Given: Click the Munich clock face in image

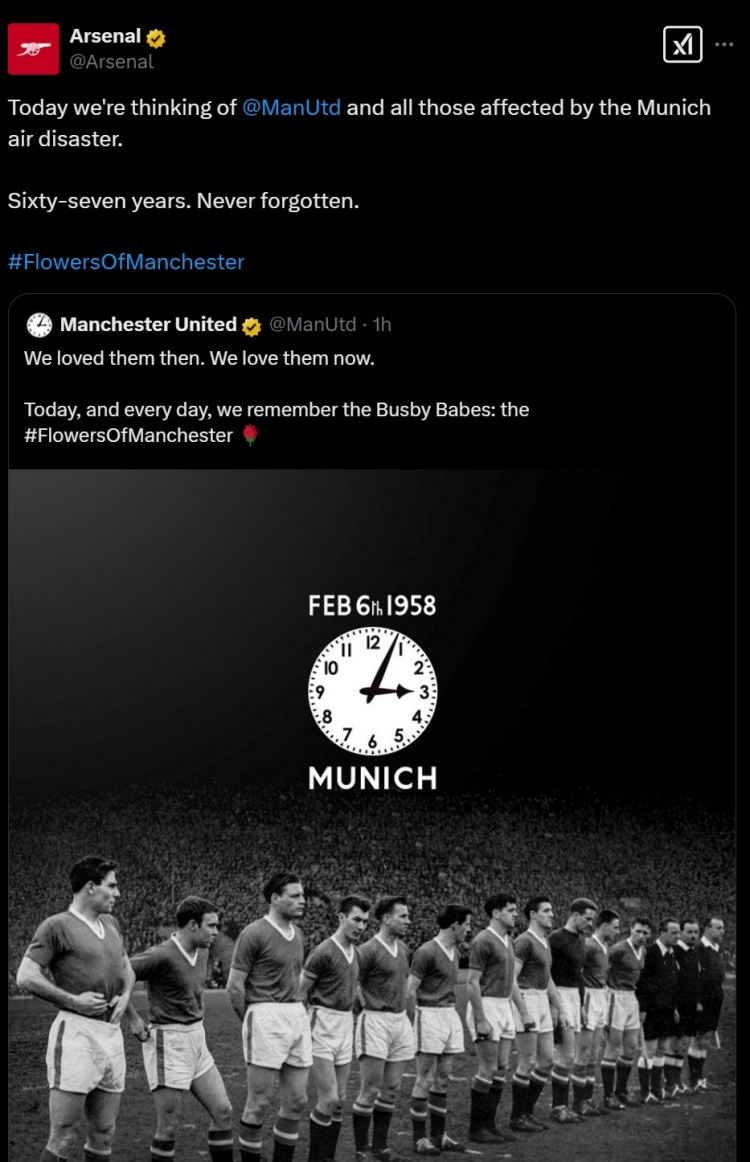Looking at the screenshot, I should [372, 692].
